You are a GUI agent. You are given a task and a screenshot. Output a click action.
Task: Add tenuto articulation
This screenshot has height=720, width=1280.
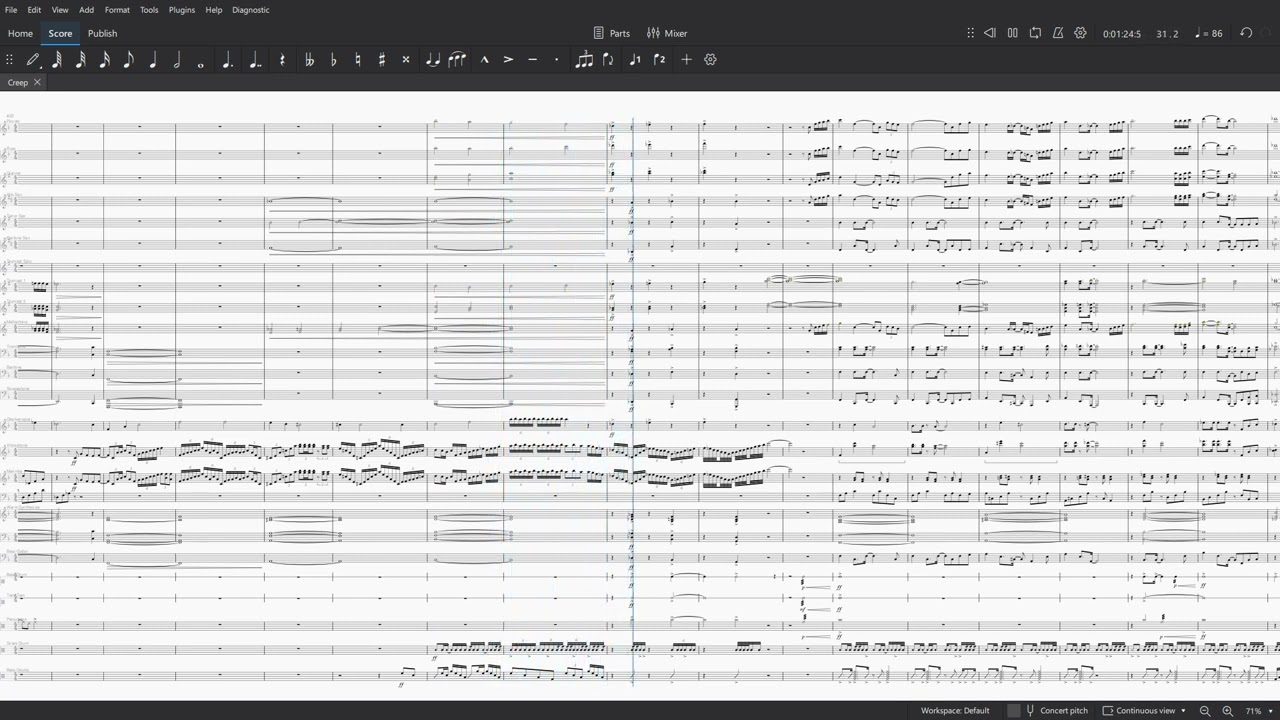pos(532,60)
